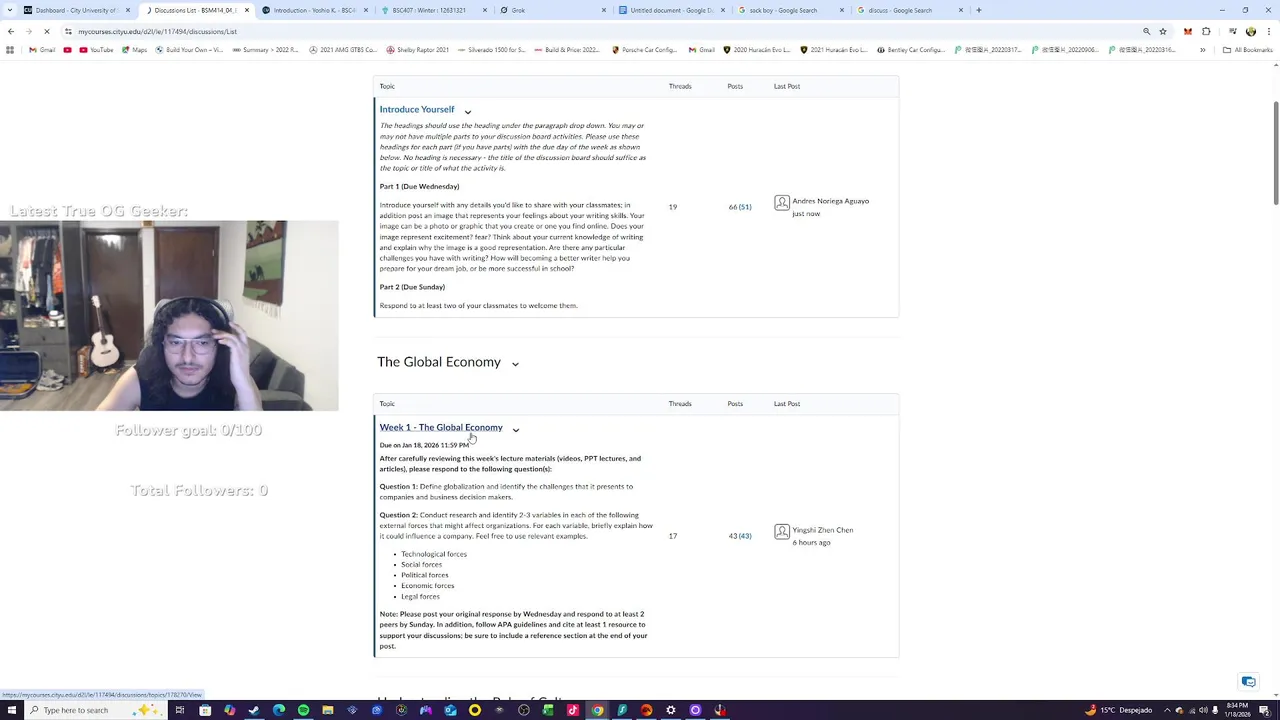Image resolution: width=1280 pixels, height=720 pixels.
Task: Open Spotify from taskbar
Action: [303, 710]
